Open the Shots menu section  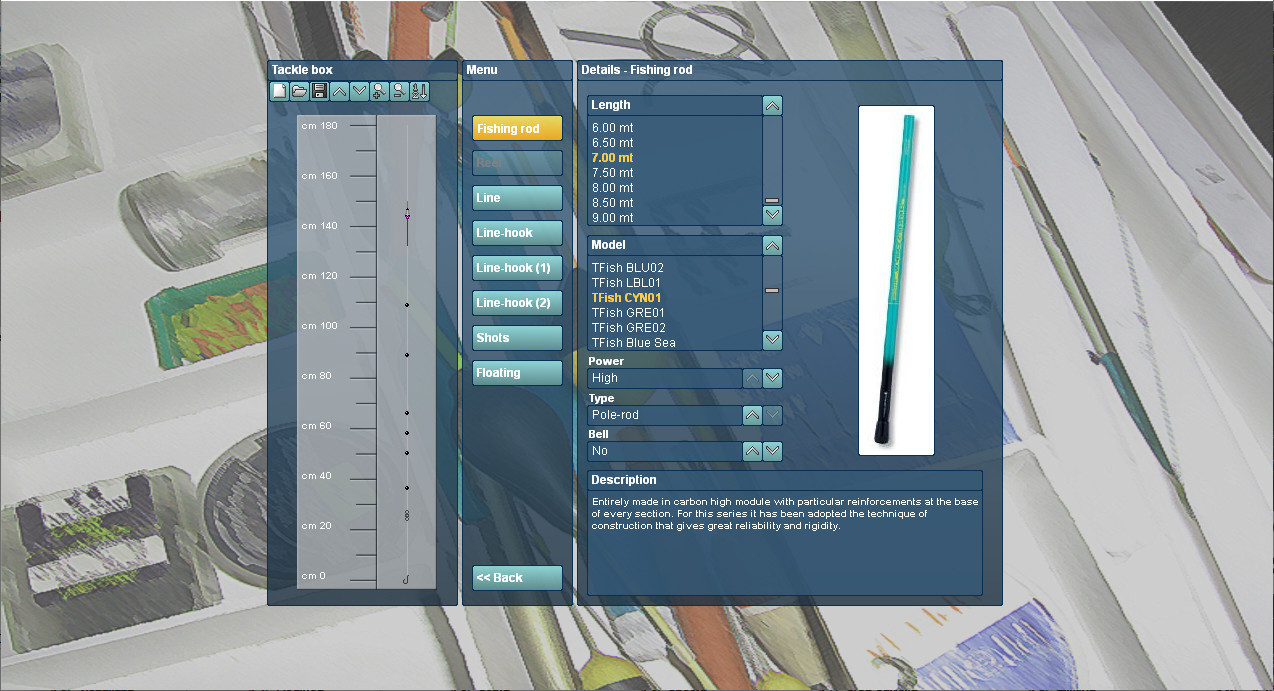(x=517, y=338)
